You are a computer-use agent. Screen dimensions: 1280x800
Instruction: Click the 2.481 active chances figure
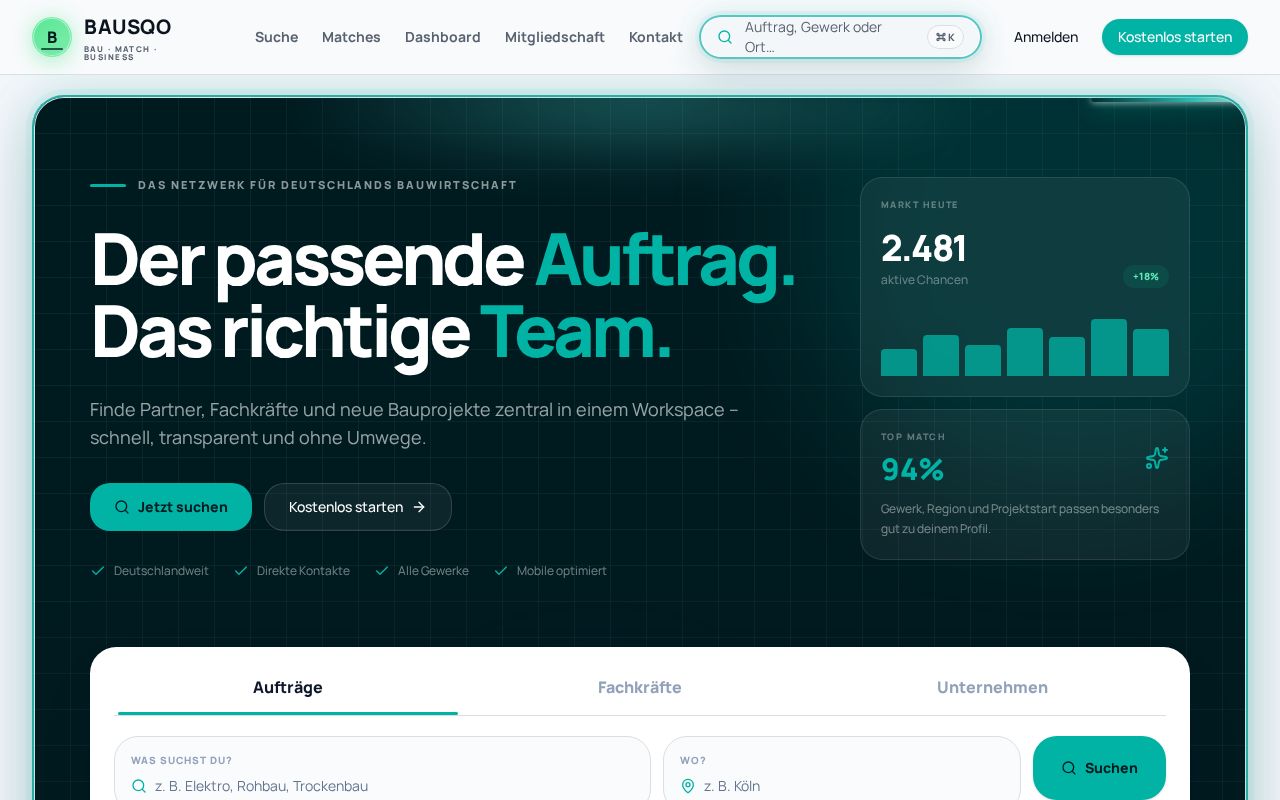923,248
